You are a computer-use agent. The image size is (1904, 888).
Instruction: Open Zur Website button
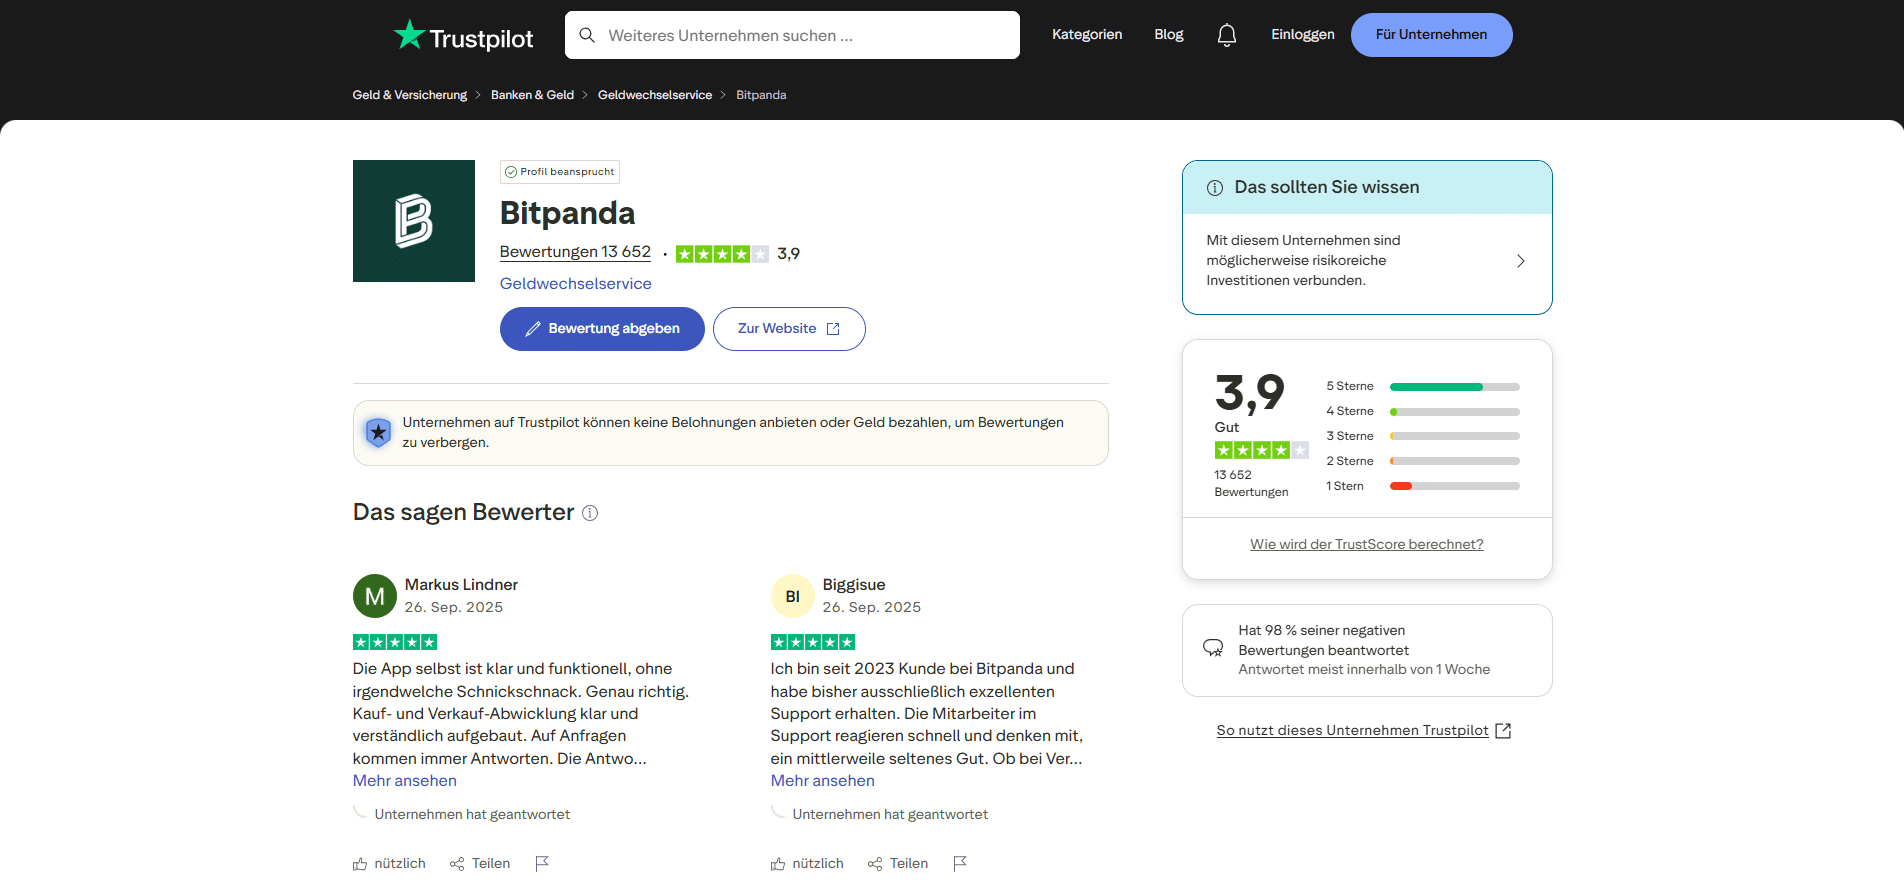tap(789, 329)
